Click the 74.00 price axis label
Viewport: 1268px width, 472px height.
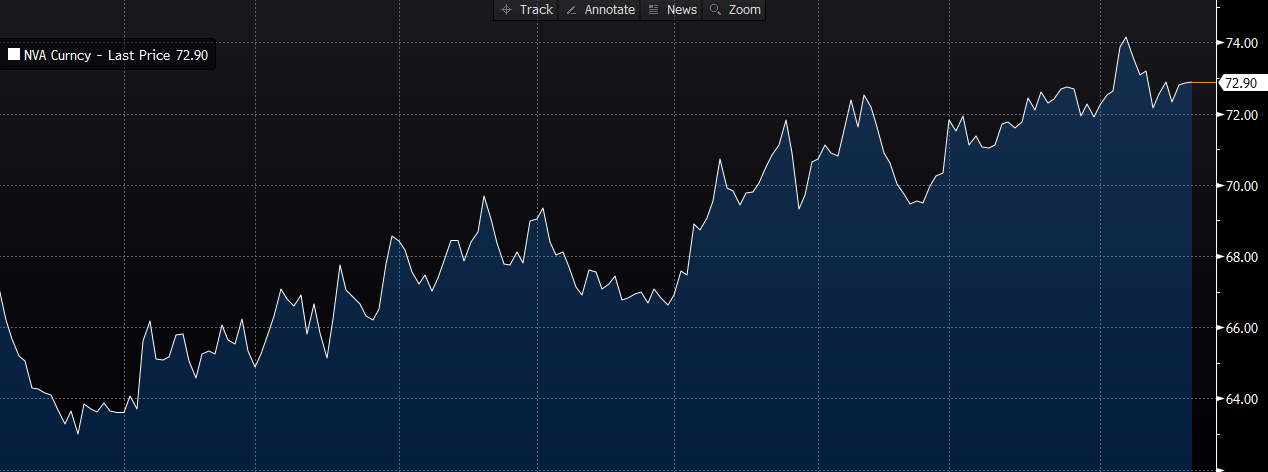click(1244, 43)
